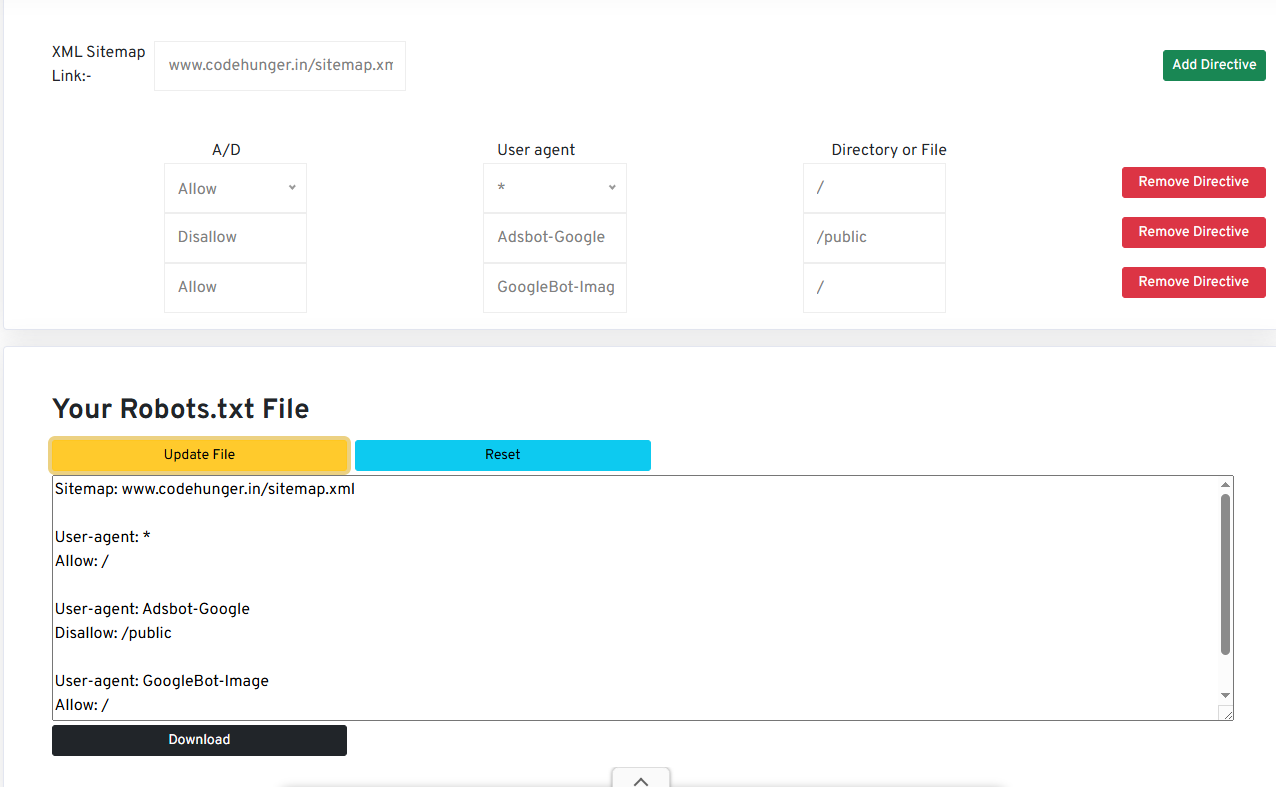
Task: Open the GoogleBot-Image user agent dropdown
Action: 554,287
